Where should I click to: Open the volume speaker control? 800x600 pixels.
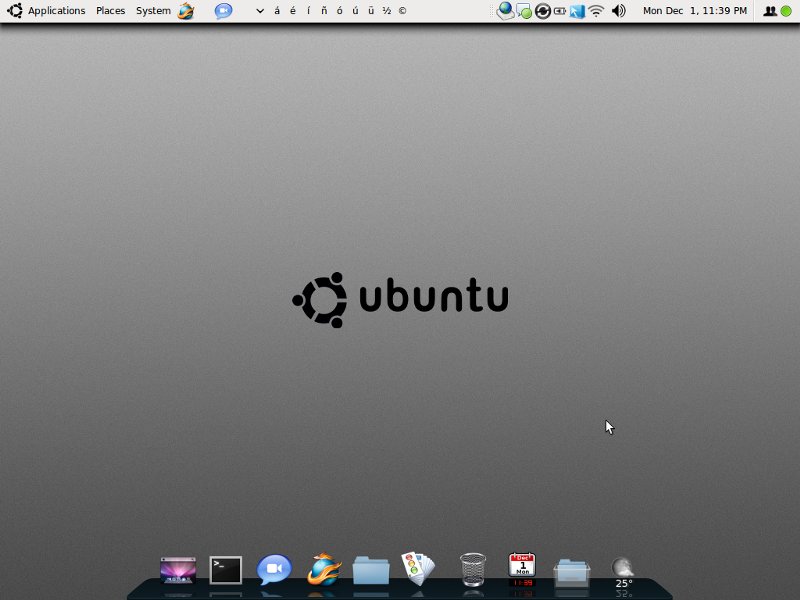point(618,11)
